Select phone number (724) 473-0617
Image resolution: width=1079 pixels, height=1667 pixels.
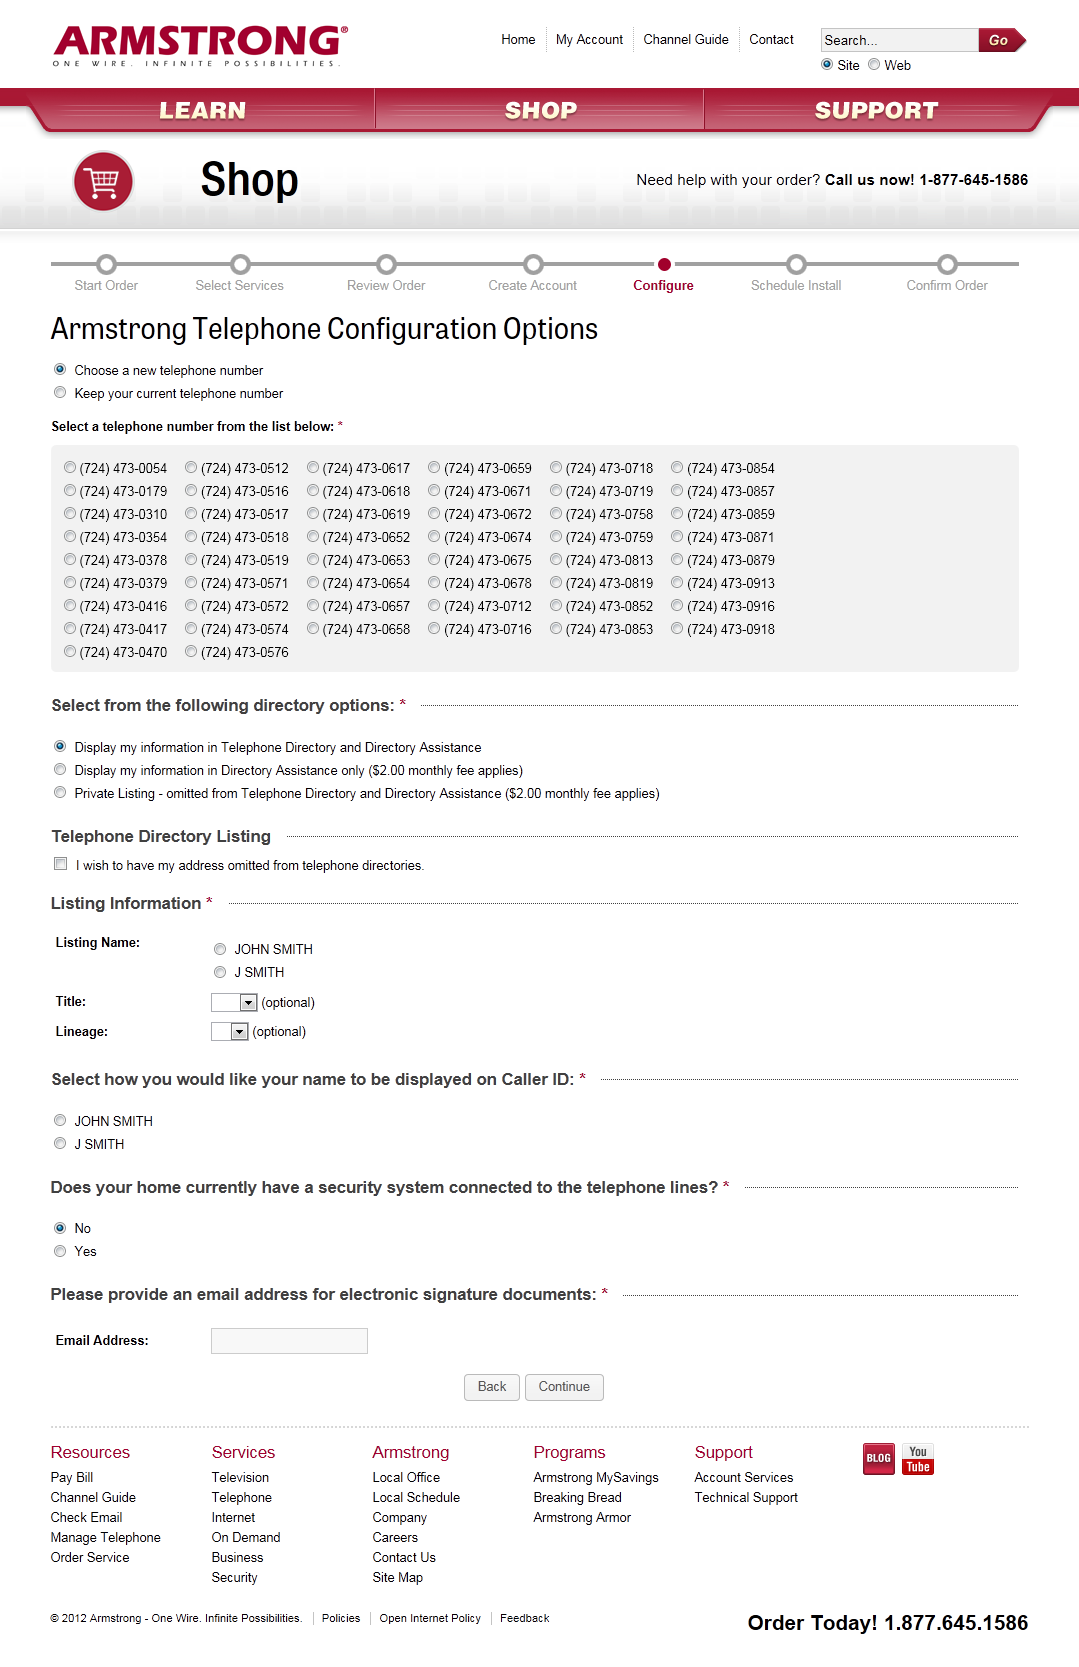point(313,467)
